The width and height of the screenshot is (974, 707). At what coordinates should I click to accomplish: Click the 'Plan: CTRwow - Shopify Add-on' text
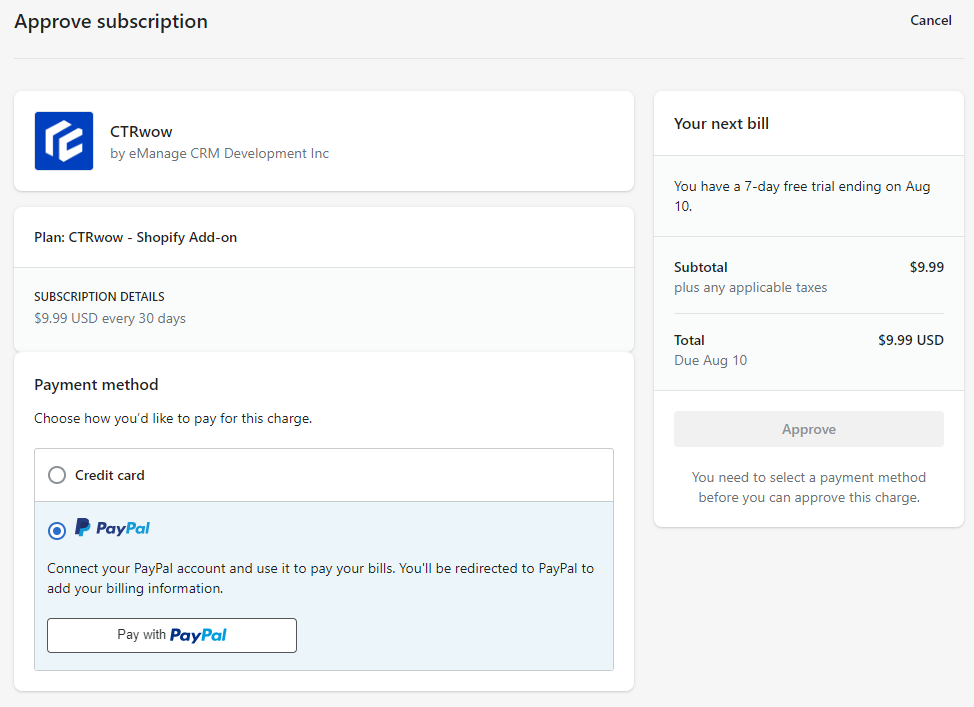tap(135, 237)
